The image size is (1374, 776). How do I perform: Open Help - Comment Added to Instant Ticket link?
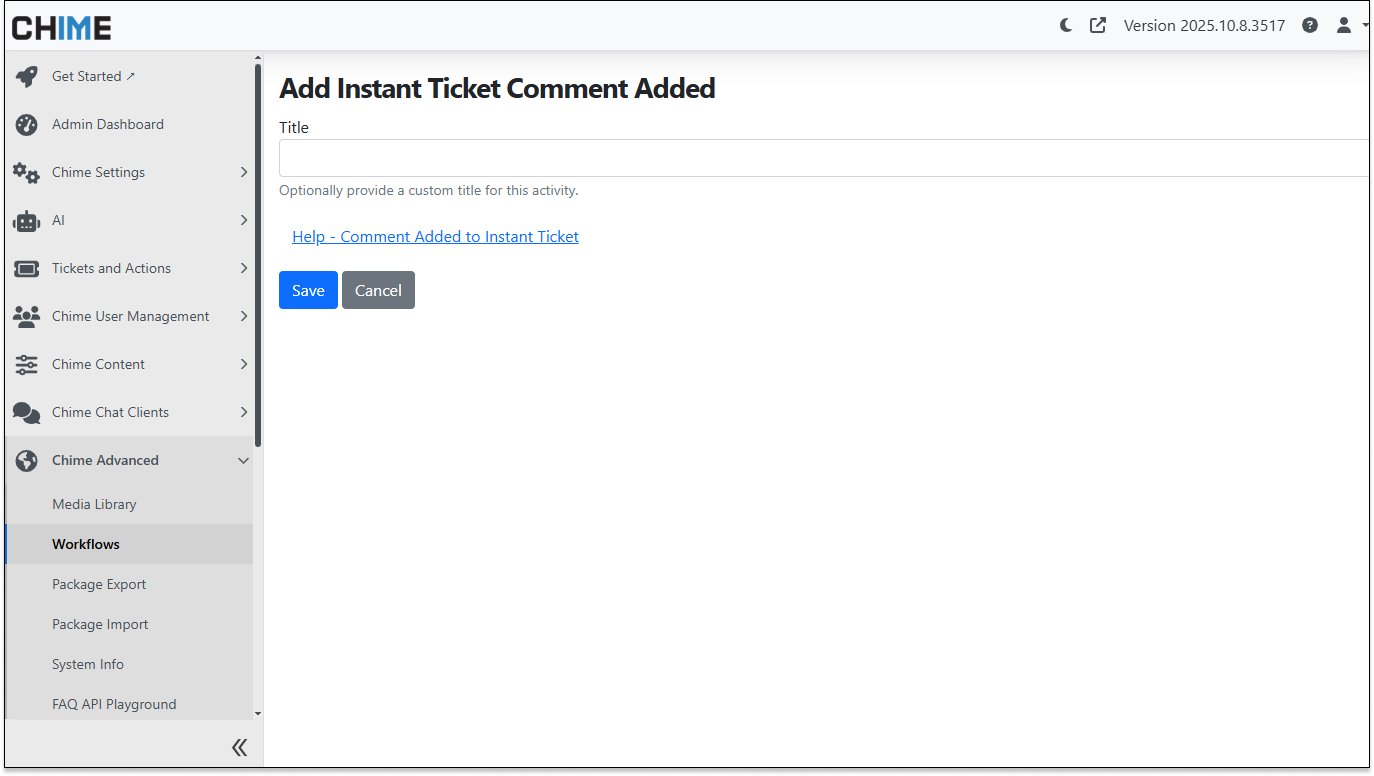pos(435,237)
